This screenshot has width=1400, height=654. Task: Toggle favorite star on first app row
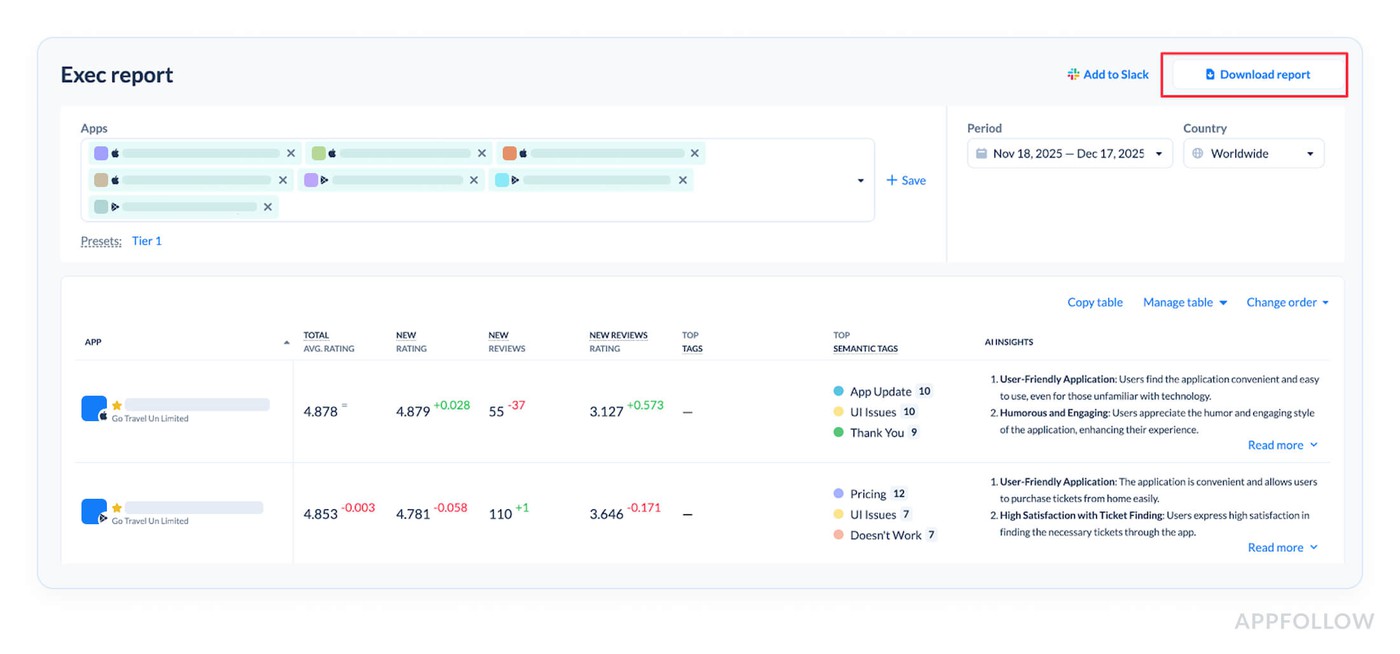pos(117,405)
